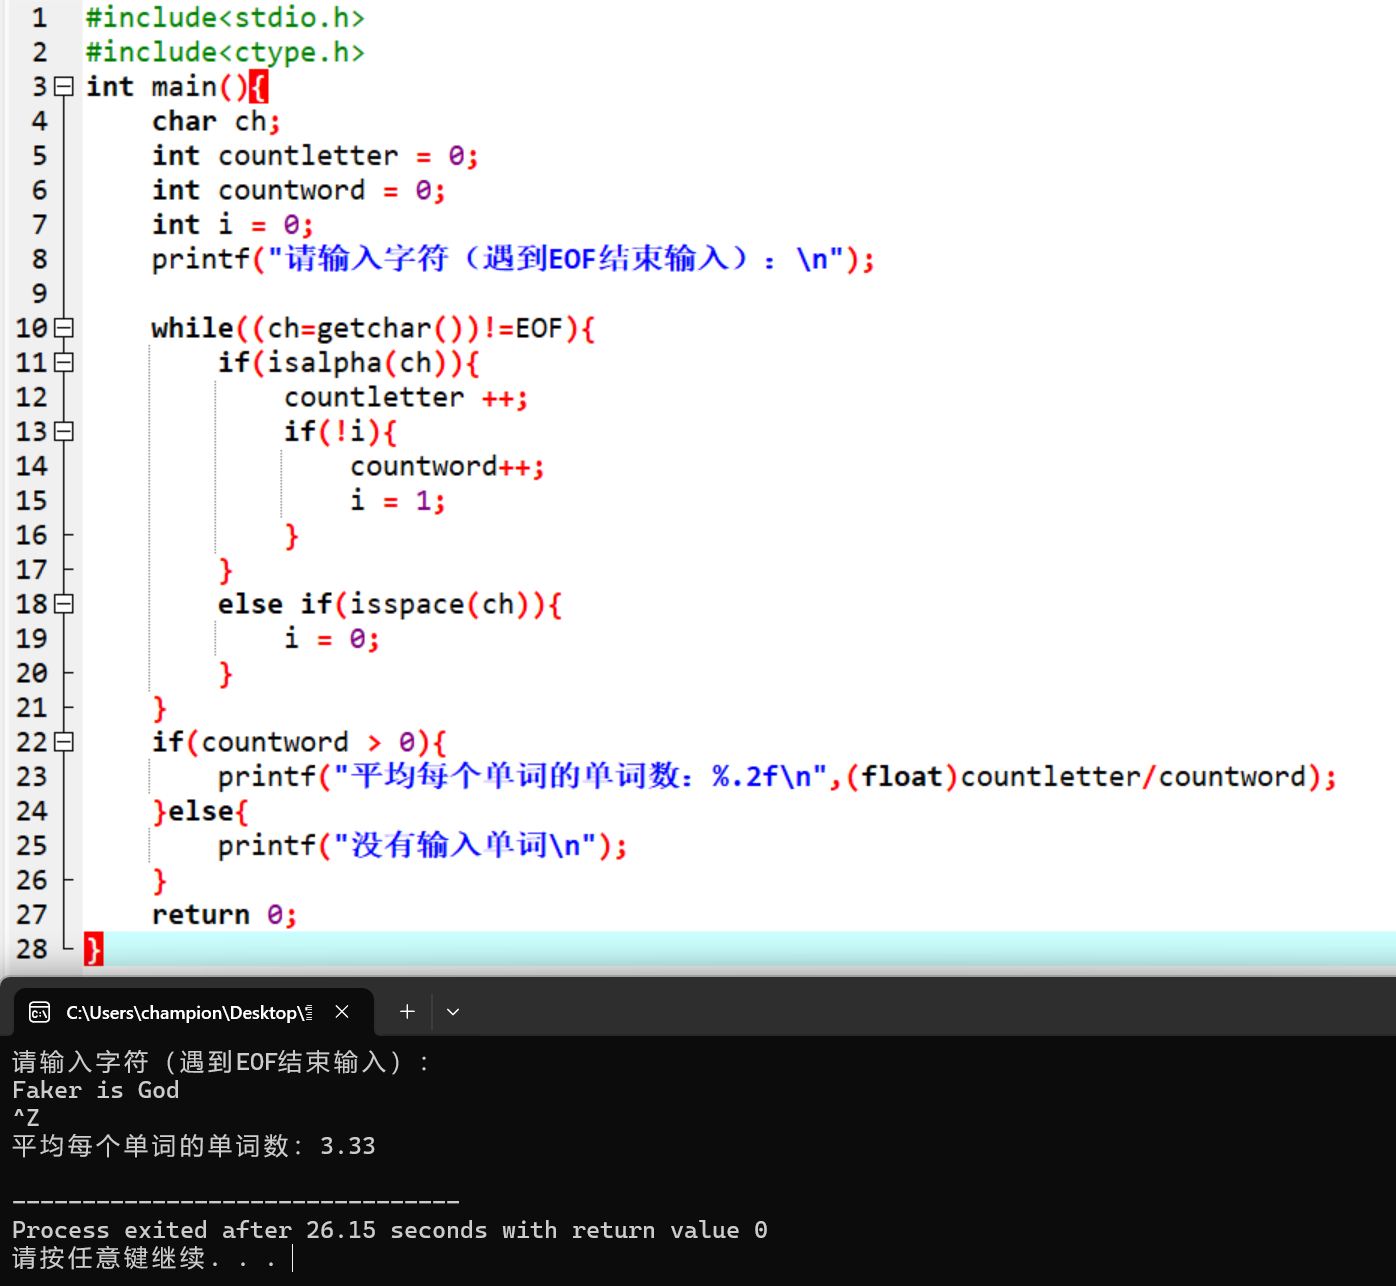Viewport: 1396px width, 1286px height.
Task: Click 'i = 0;' statement on line 19
Action: [332, 639]
